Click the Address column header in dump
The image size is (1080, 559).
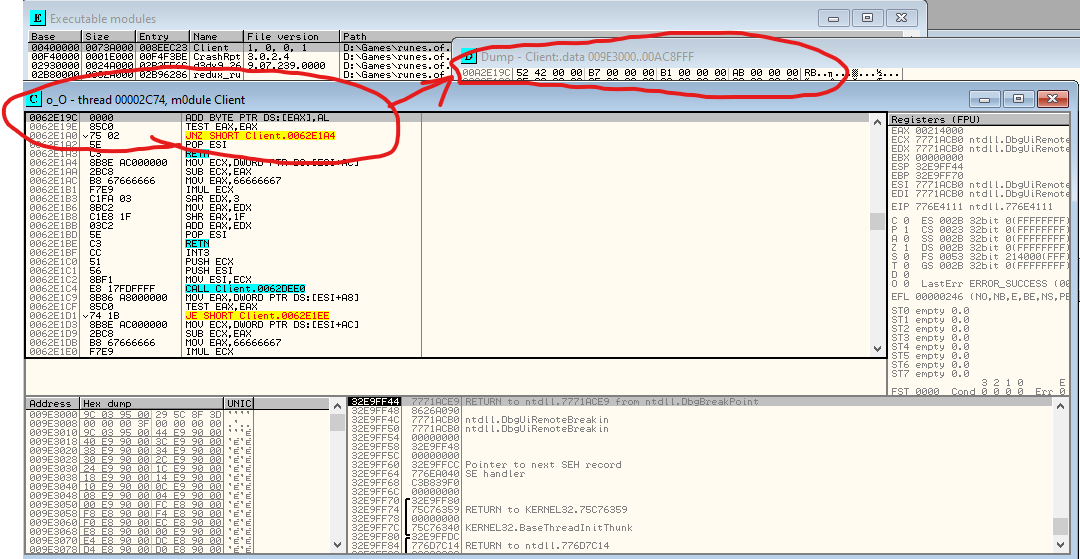point(52,404)
